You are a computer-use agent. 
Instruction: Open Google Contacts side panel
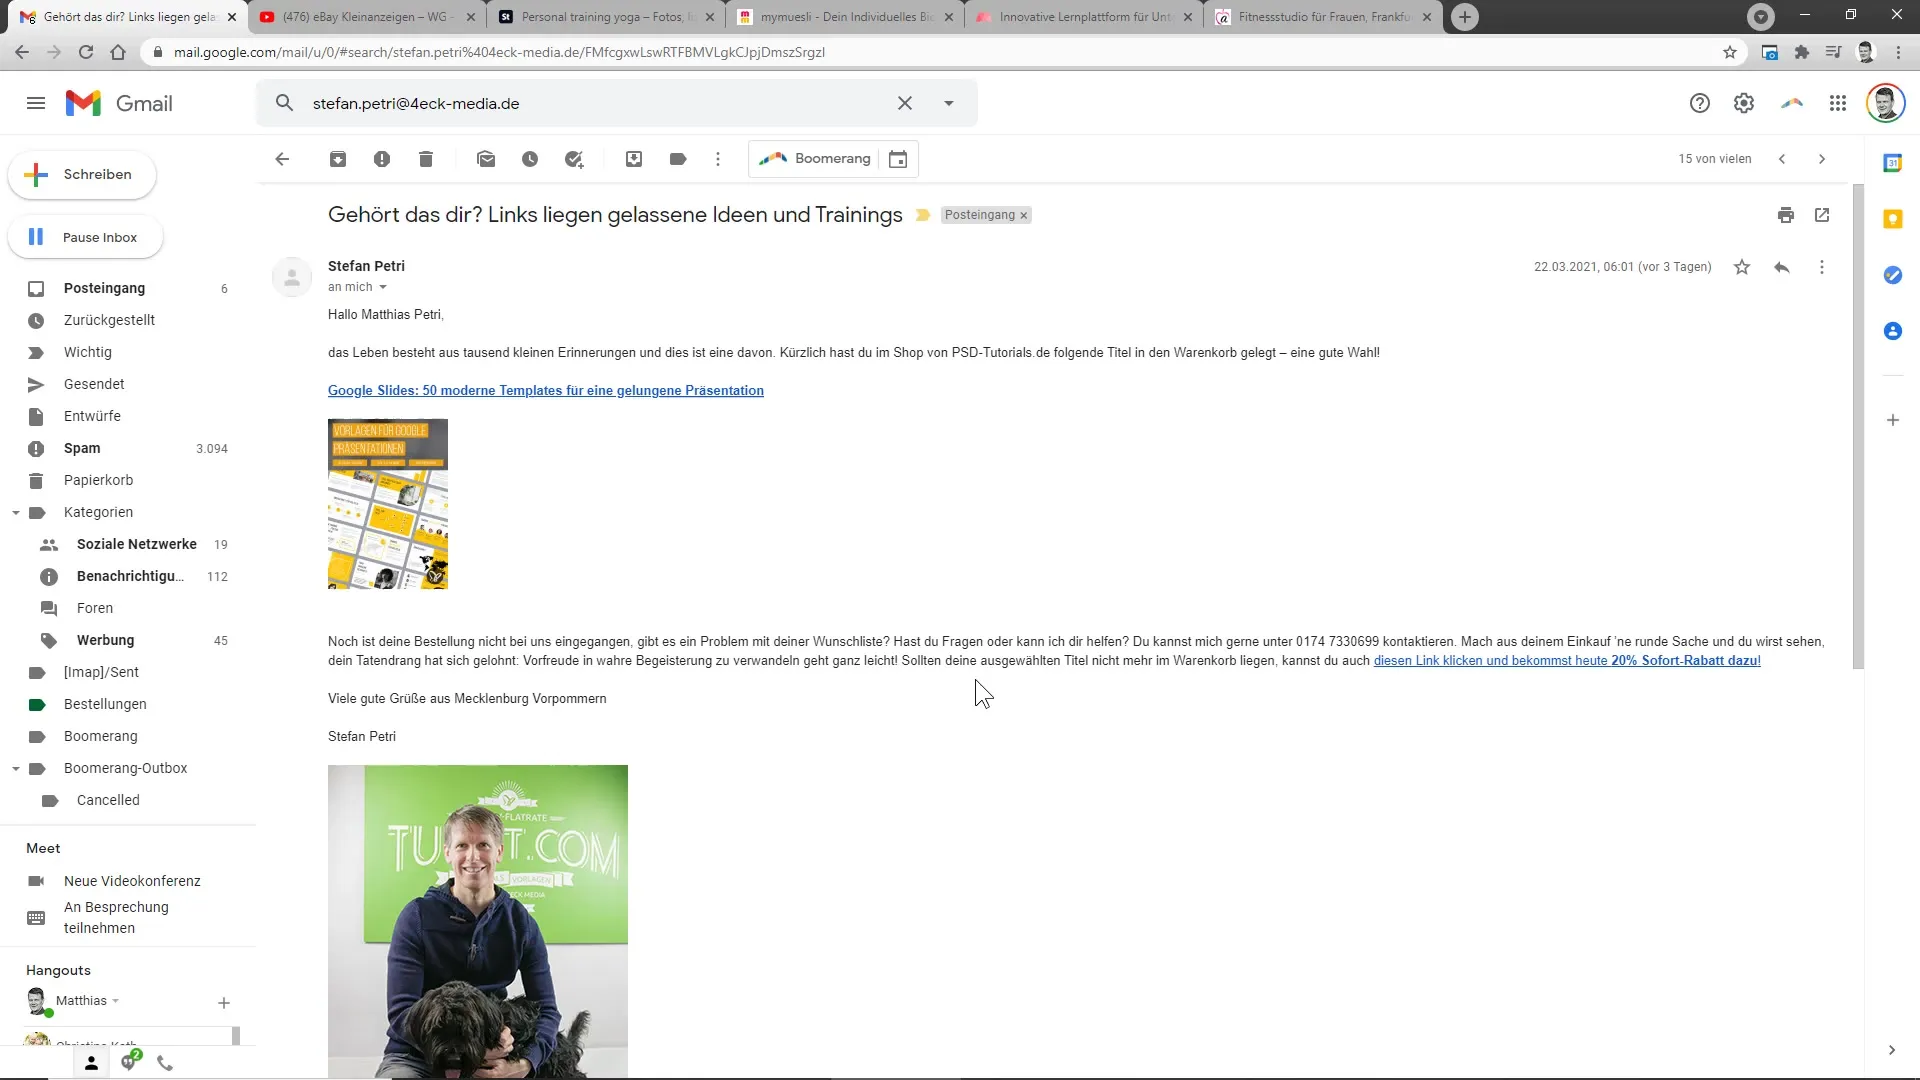(1893, 331)
